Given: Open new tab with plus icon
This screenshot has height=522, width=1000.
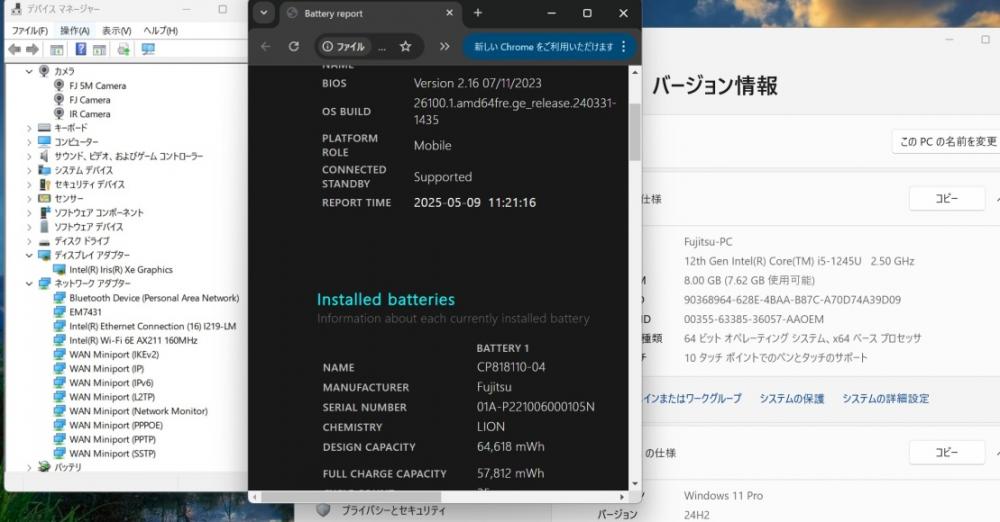Looking at the screenshot, I should click(478, 13).
